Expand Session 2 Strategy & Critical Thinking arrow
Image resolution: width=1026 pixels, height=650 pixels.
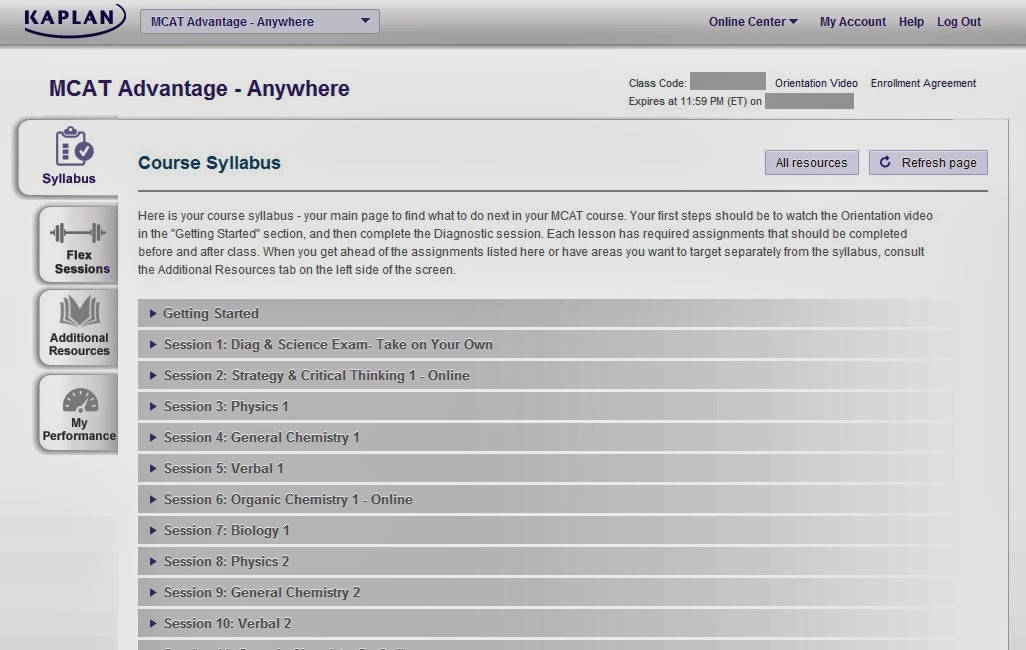point(152,376)
